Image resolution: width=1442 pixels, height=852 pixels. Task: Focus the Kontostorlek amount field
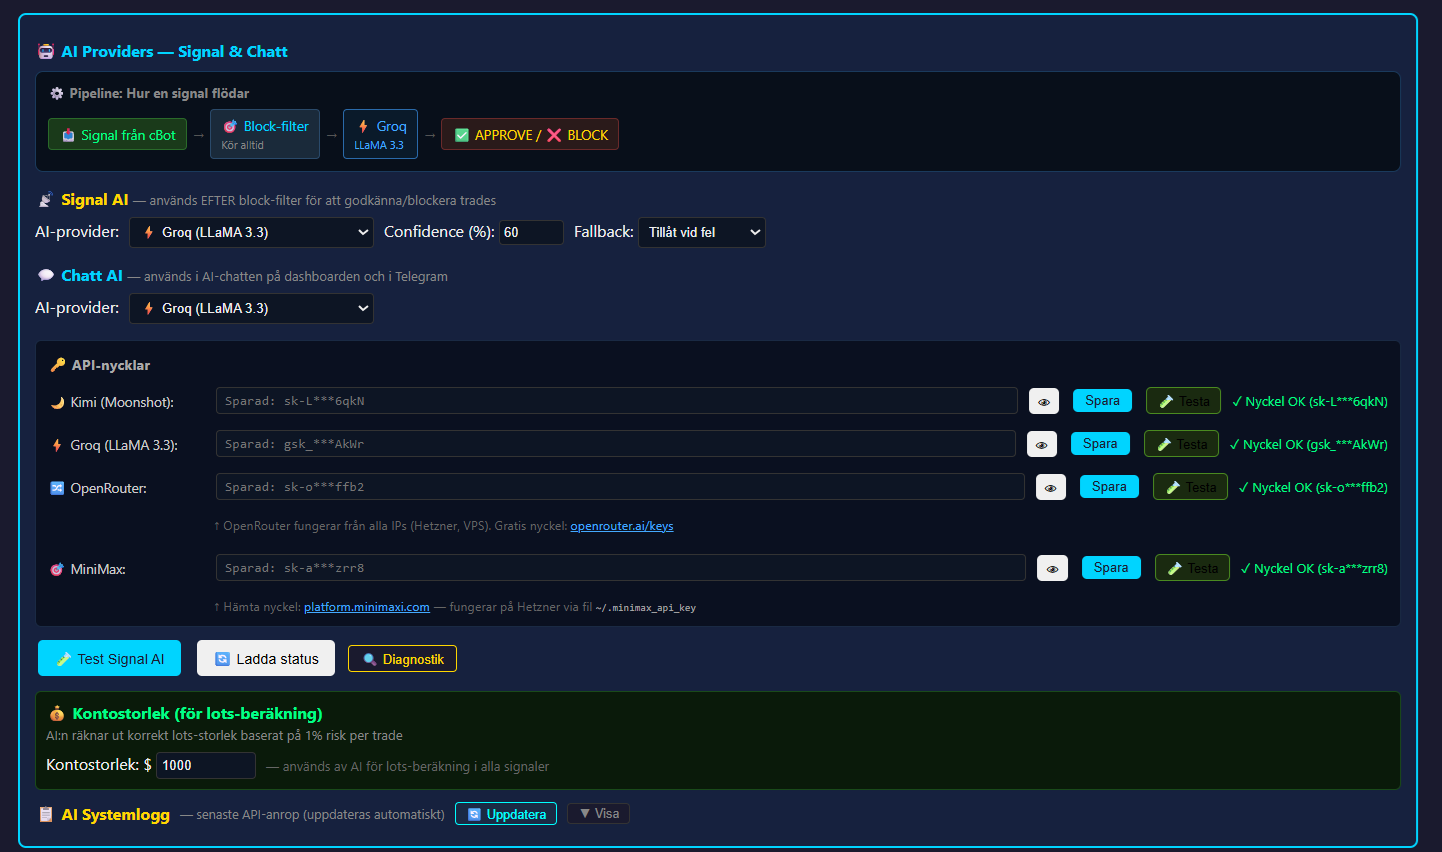point(206,765)
